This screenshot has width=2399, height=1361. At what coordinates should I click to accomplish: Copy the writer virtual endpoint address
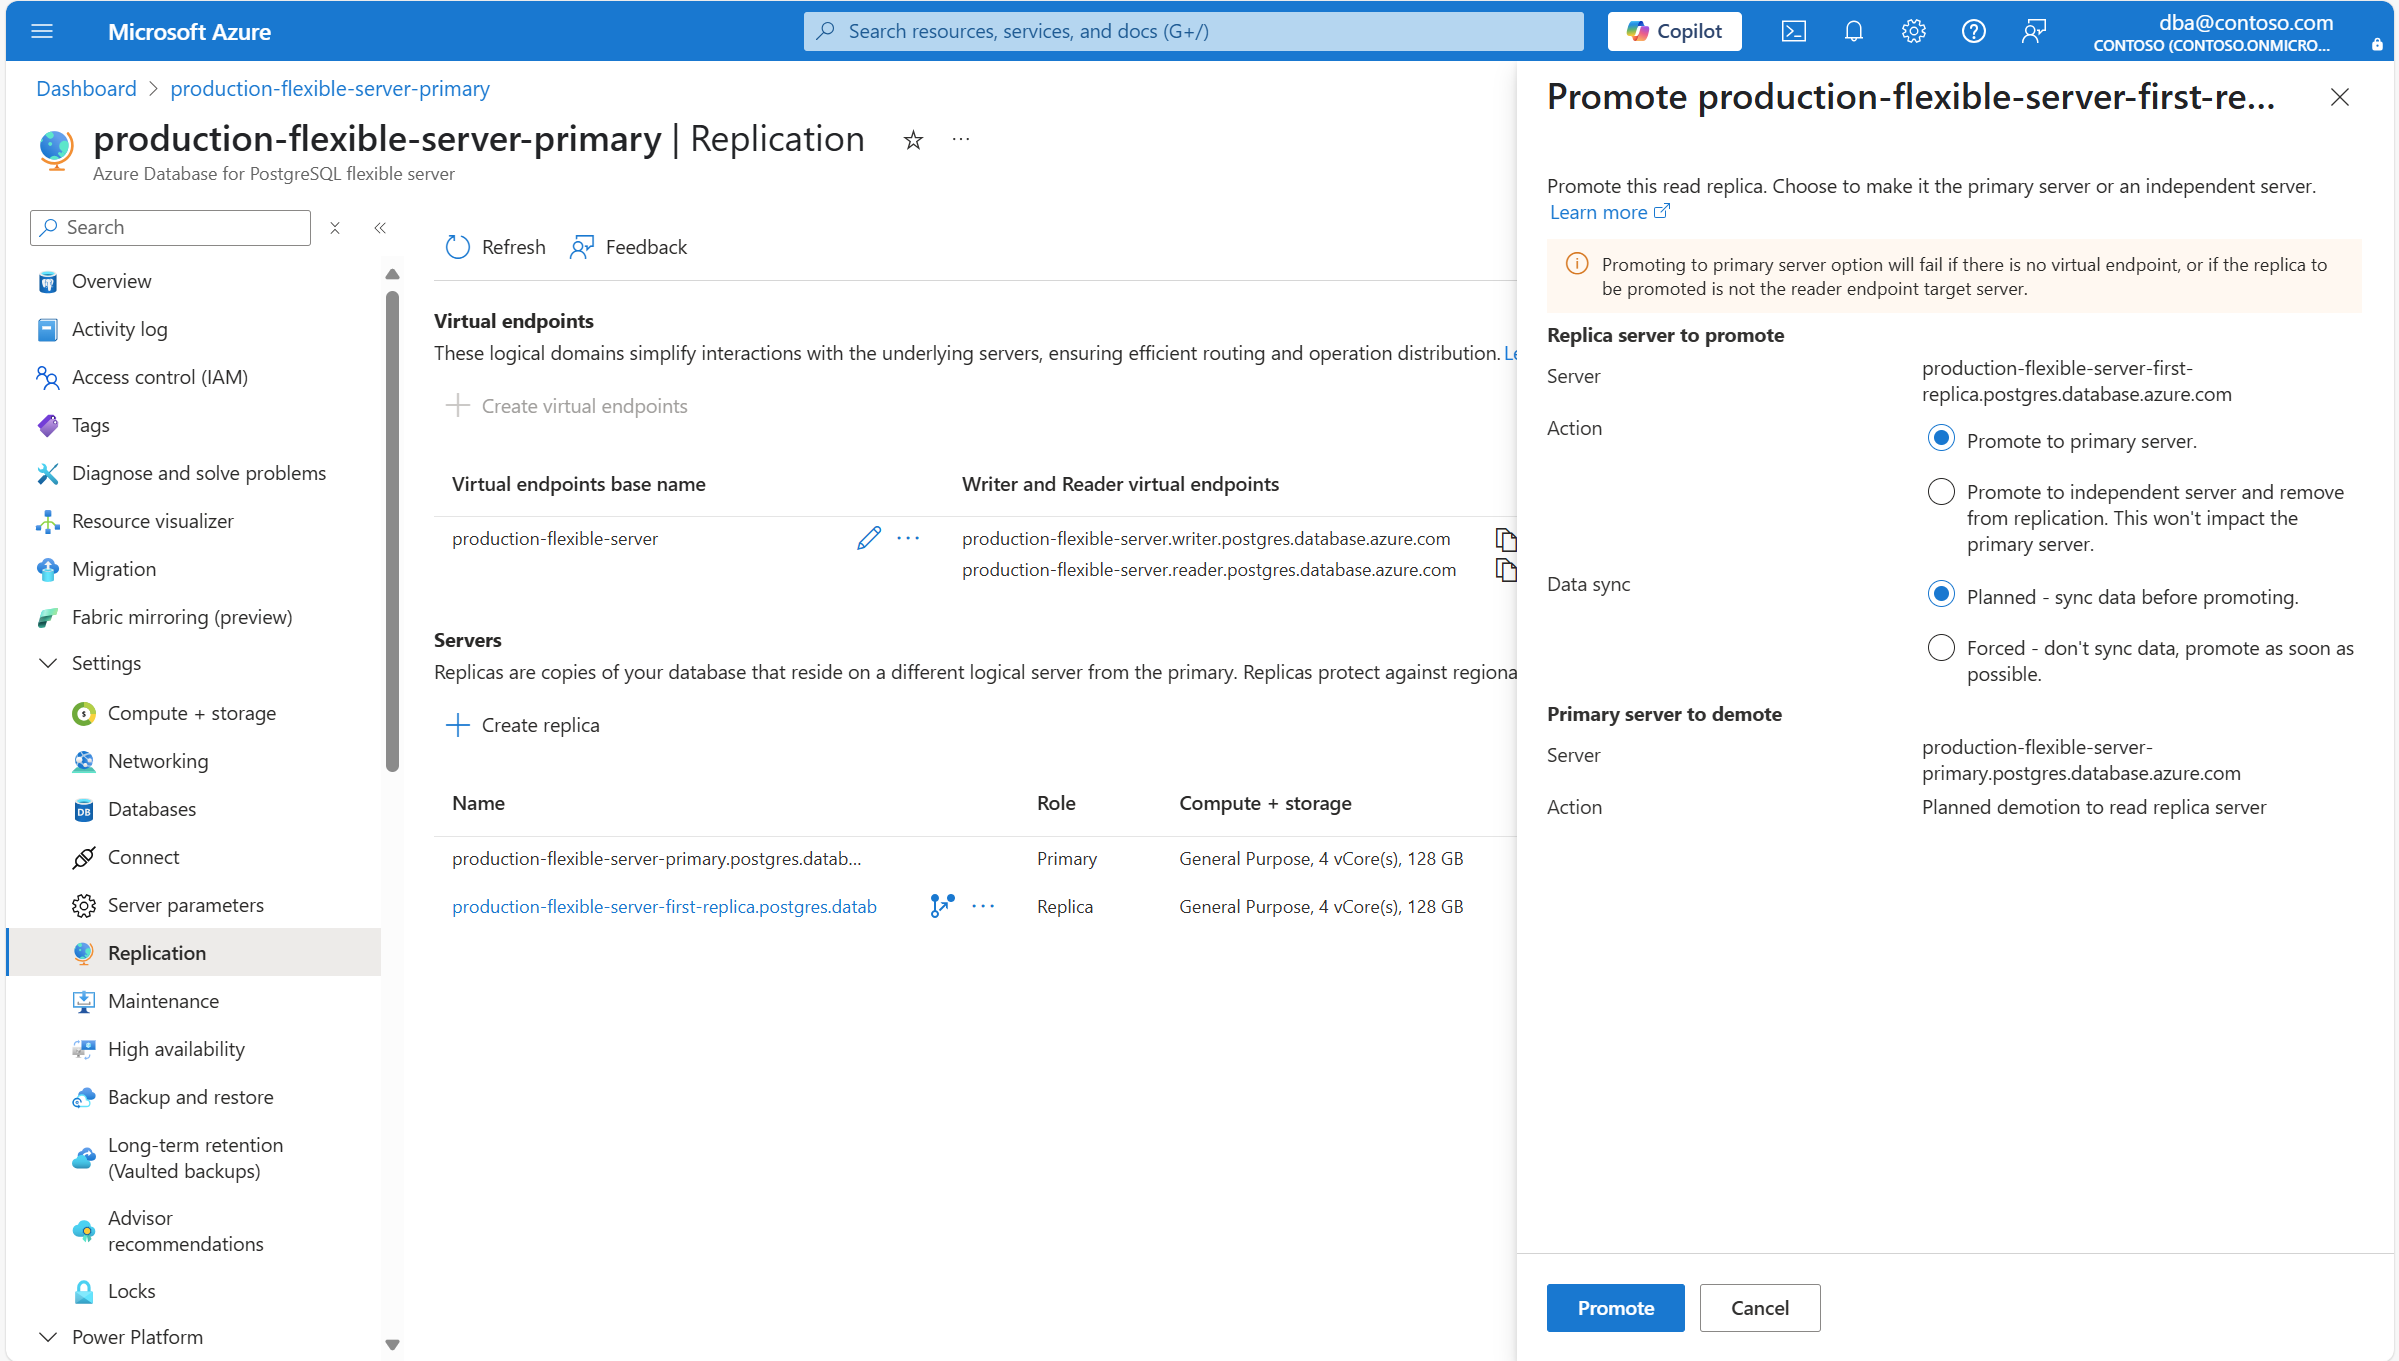pos(1505,539)
